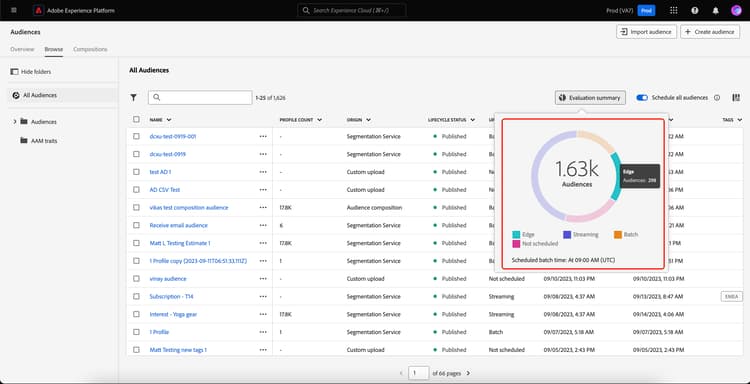Open more actions for AD CSV Test
The height and width of the screenshot is (384, 750).
pos(263,190)
